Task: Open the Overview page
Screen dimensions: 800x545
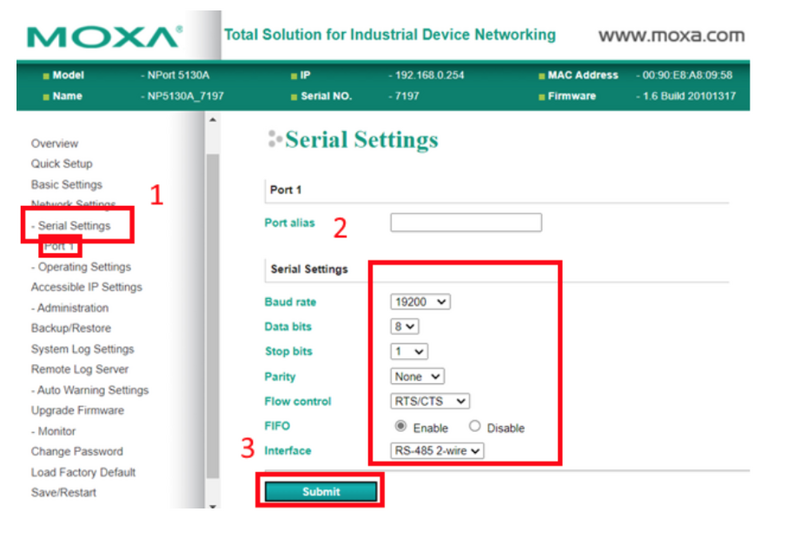Action: coord(55,143)
